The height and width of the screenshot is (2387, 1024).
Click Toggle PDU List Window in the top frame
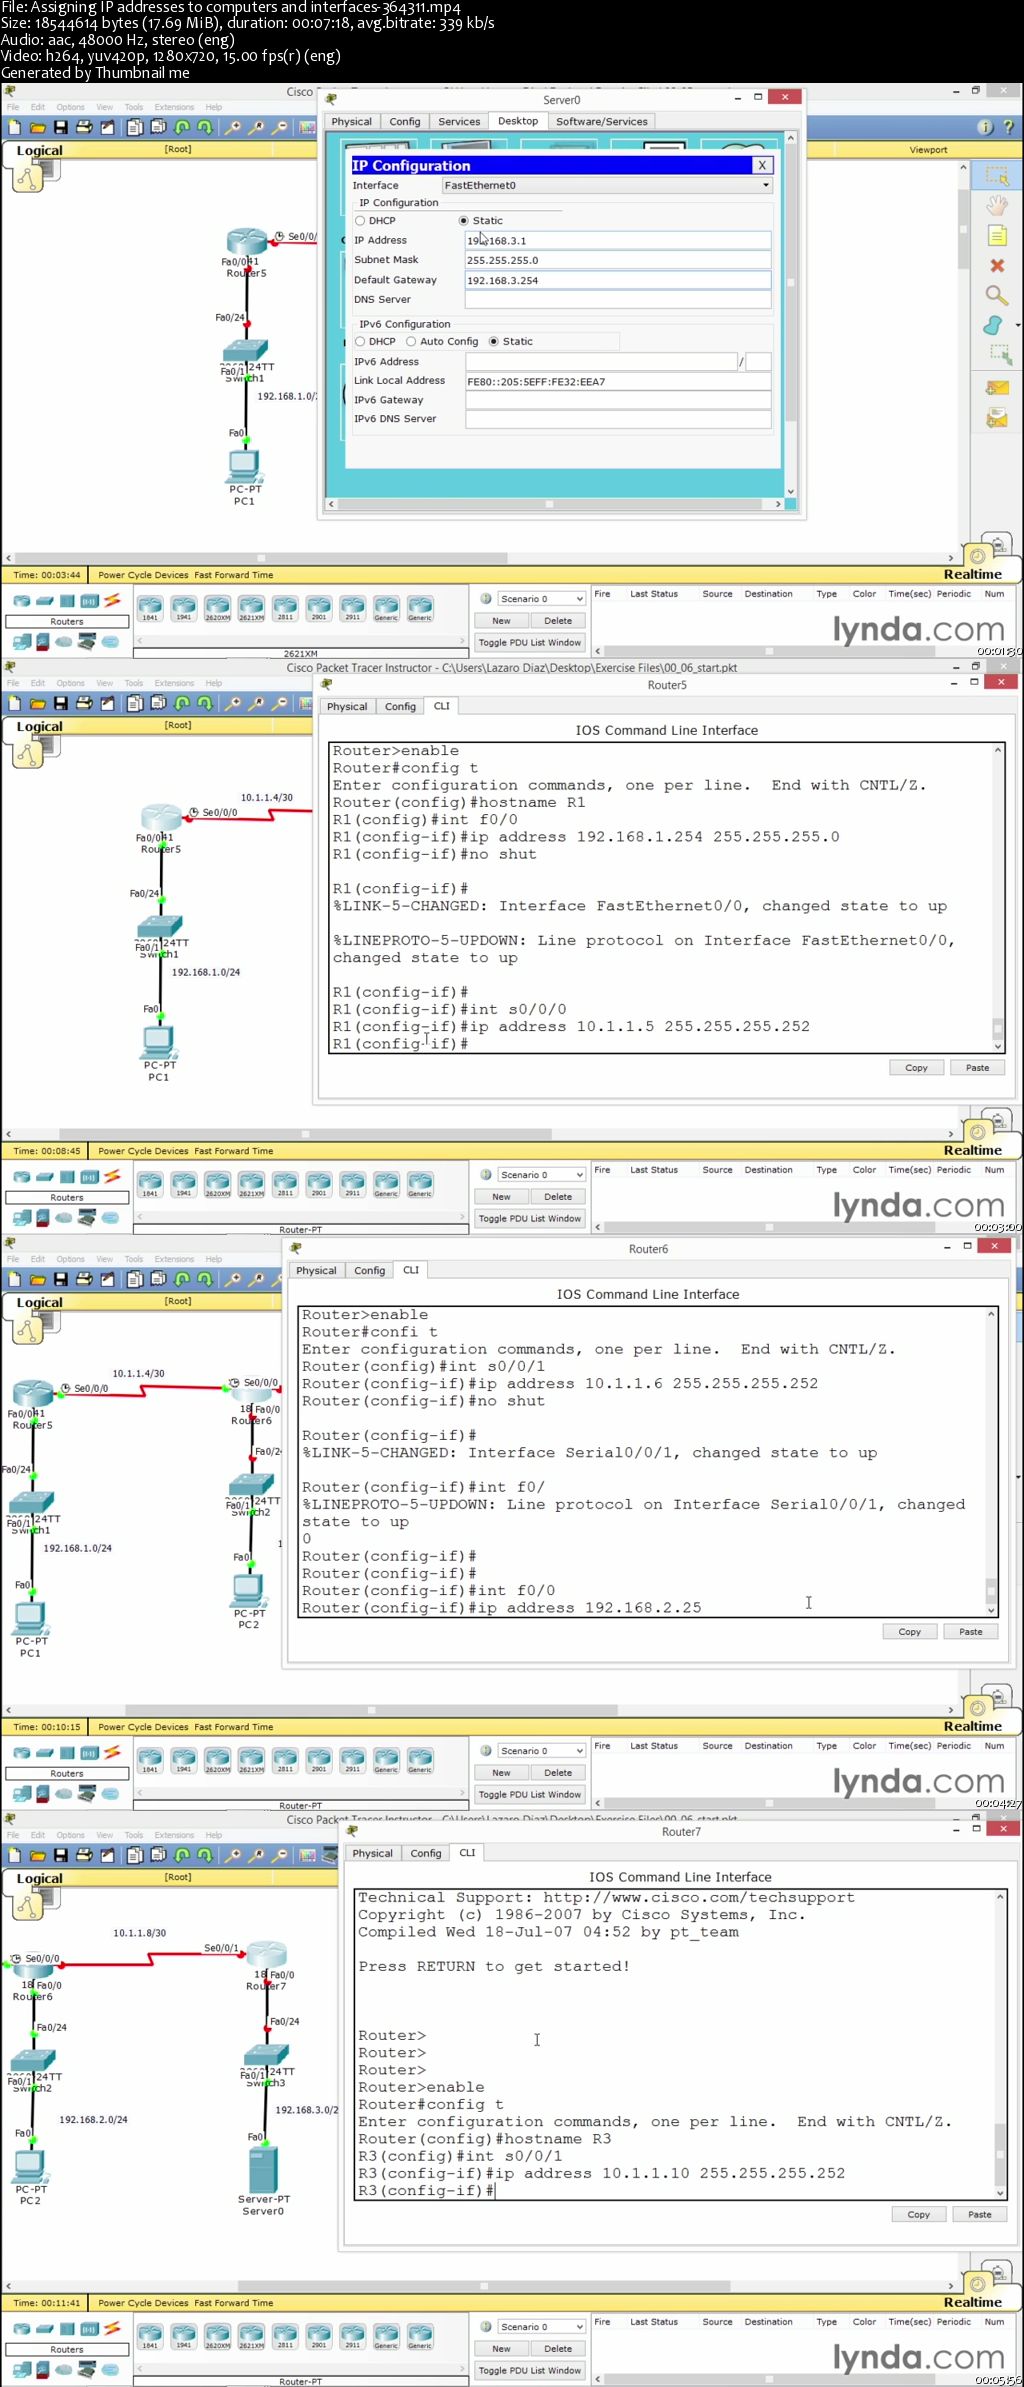[x=529, y=643]
